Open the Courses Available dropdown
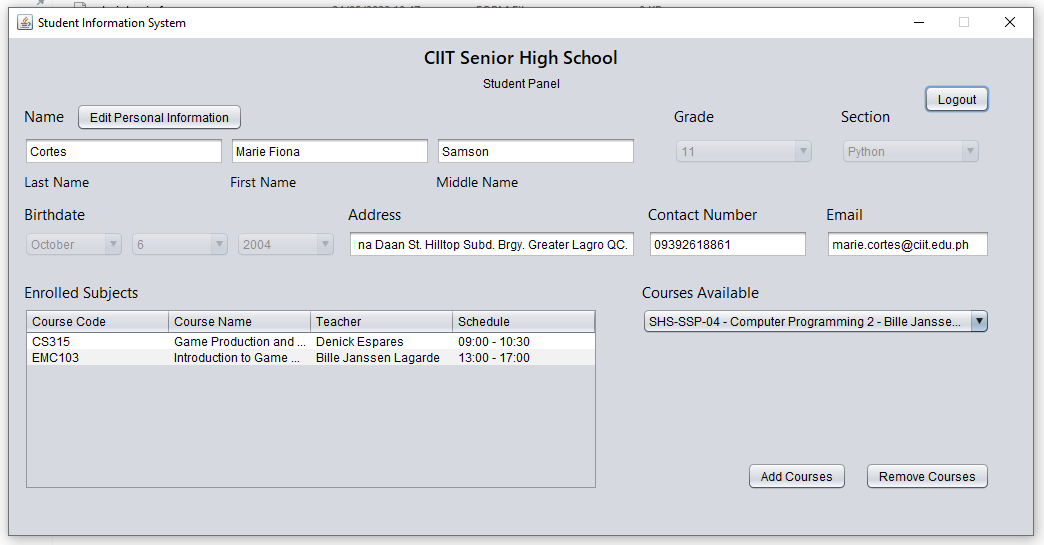Screen dimensions: 1044x545 (978, 322)
